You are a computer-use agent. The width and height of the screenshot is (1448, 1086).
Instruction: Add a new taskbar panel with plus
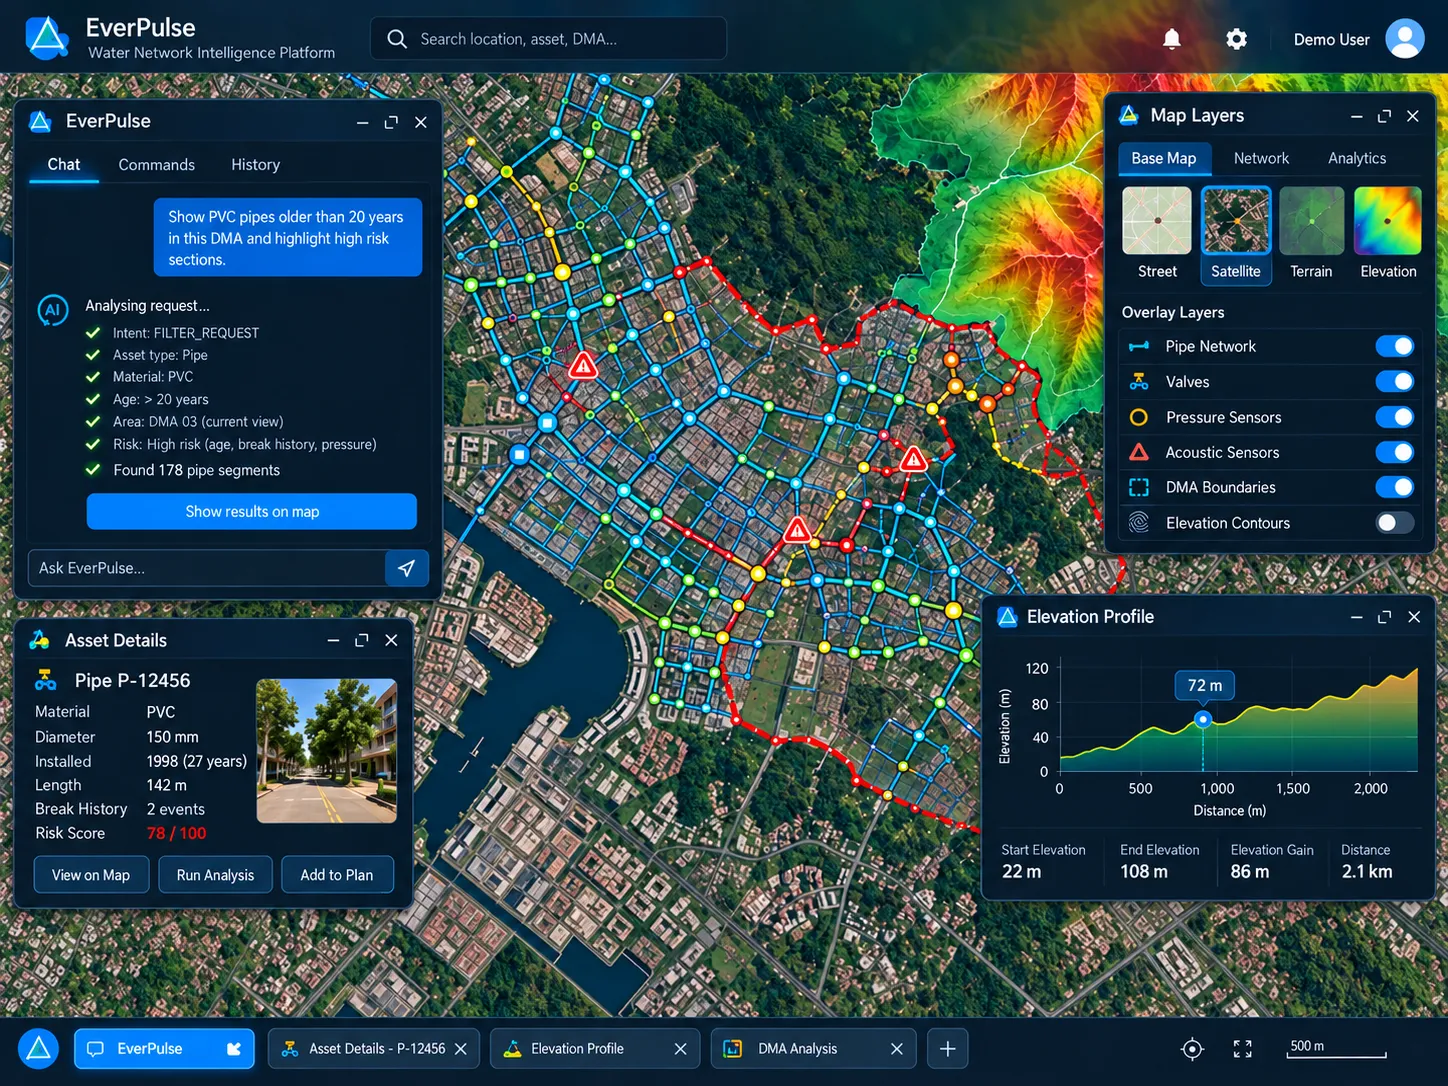[x=948, y=1049]
